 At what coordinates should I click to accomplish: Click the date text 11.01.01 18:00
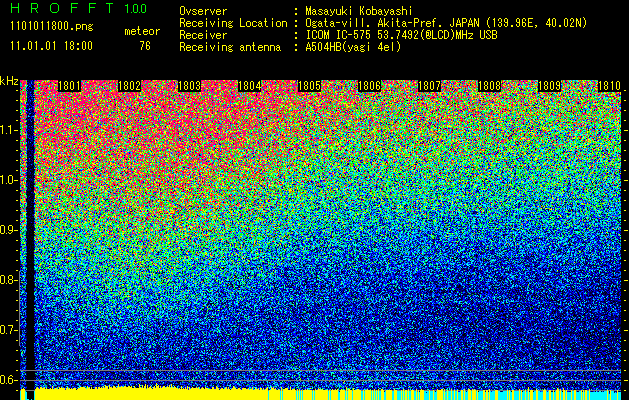[51, 46]
